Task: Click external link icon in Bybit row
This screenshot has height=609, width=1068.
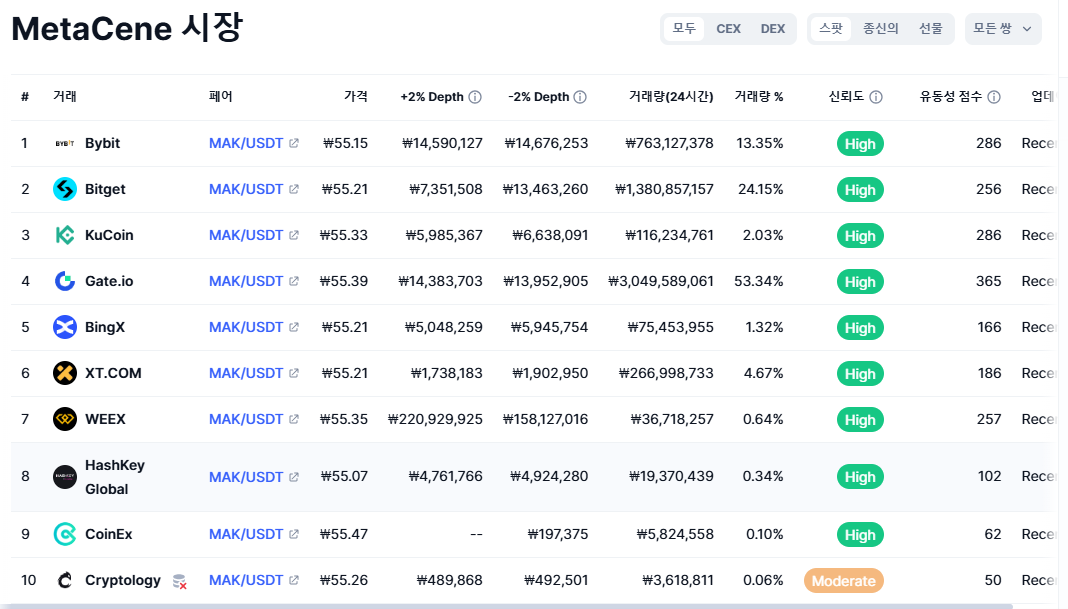Action: [294, 143]
